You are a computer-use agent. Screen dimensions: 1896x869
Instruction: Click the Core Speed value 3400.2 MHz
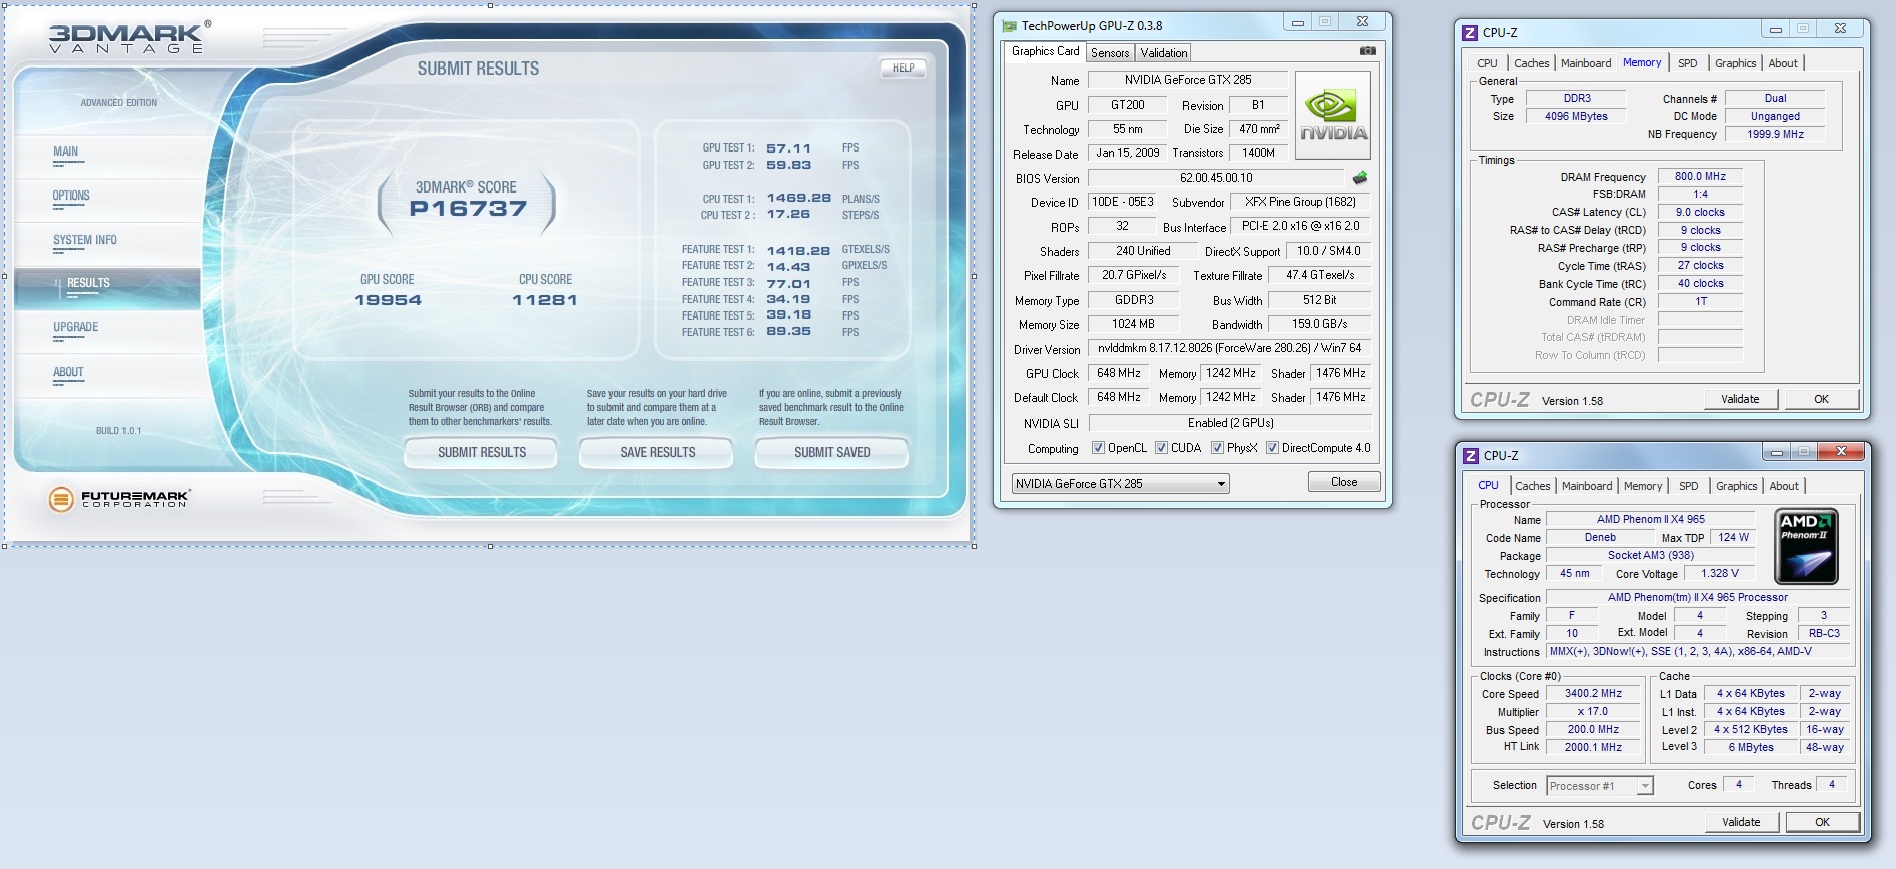pos(1593,693)
